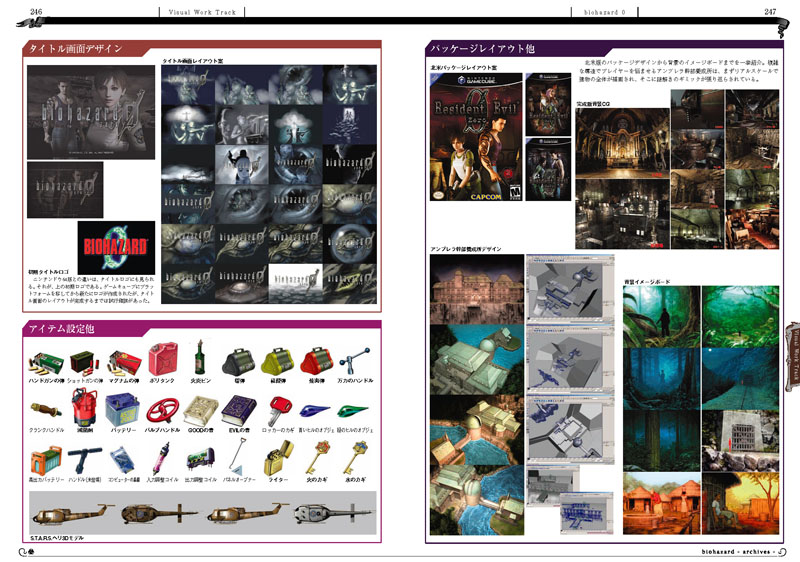This screenshot has height=562, width=800.
Task: Open the large biohazard 0 title screen image
Action: tap(91, 112)
